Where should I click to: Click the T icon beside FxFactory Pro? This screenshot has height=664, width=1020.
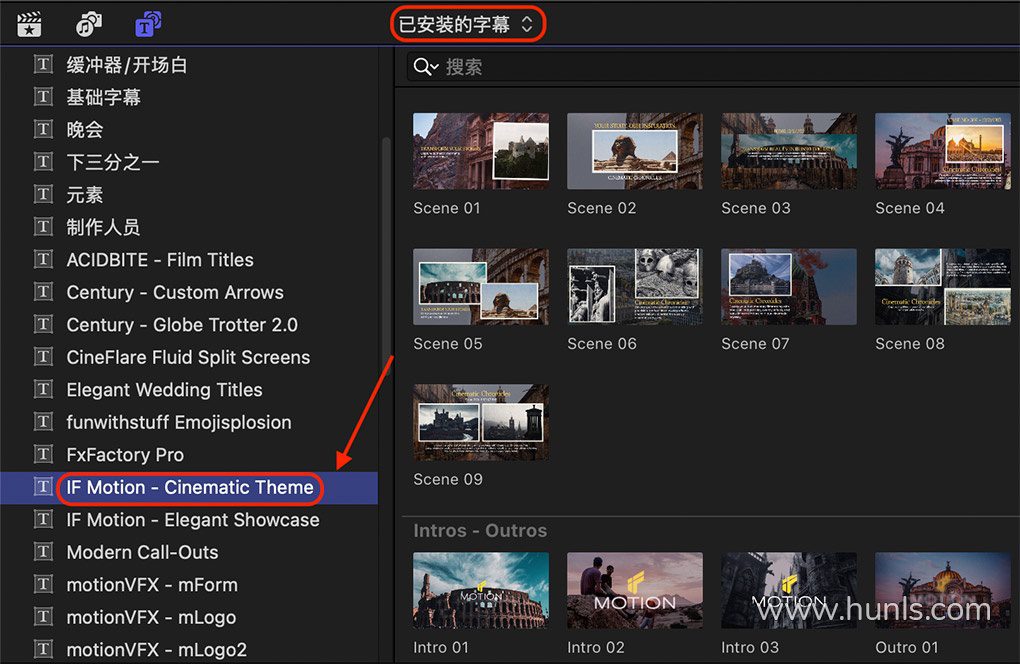(x=43, y=455)
